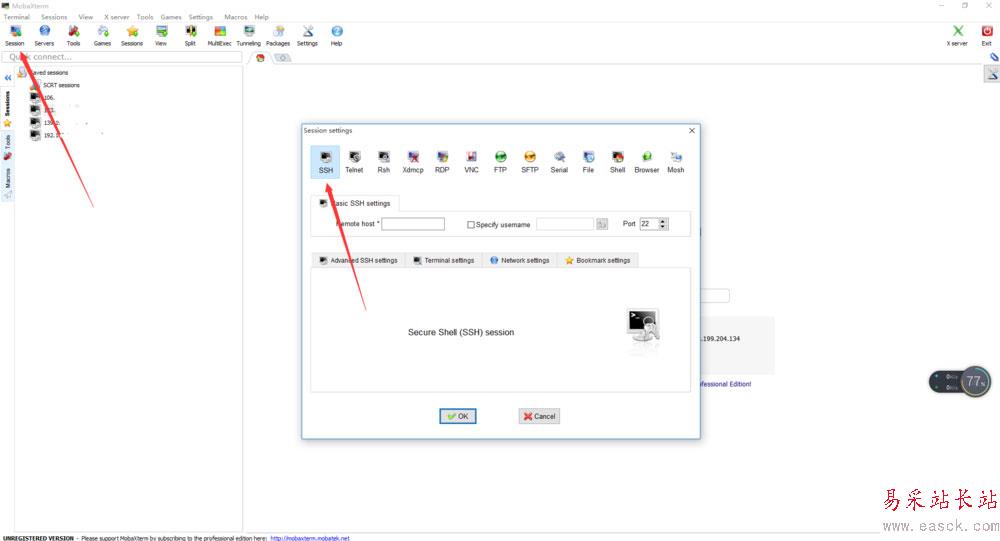Open the Tools vertical sidebar tab
Viewport: 1000px width, 541px height.
click(x=8, y=146)
